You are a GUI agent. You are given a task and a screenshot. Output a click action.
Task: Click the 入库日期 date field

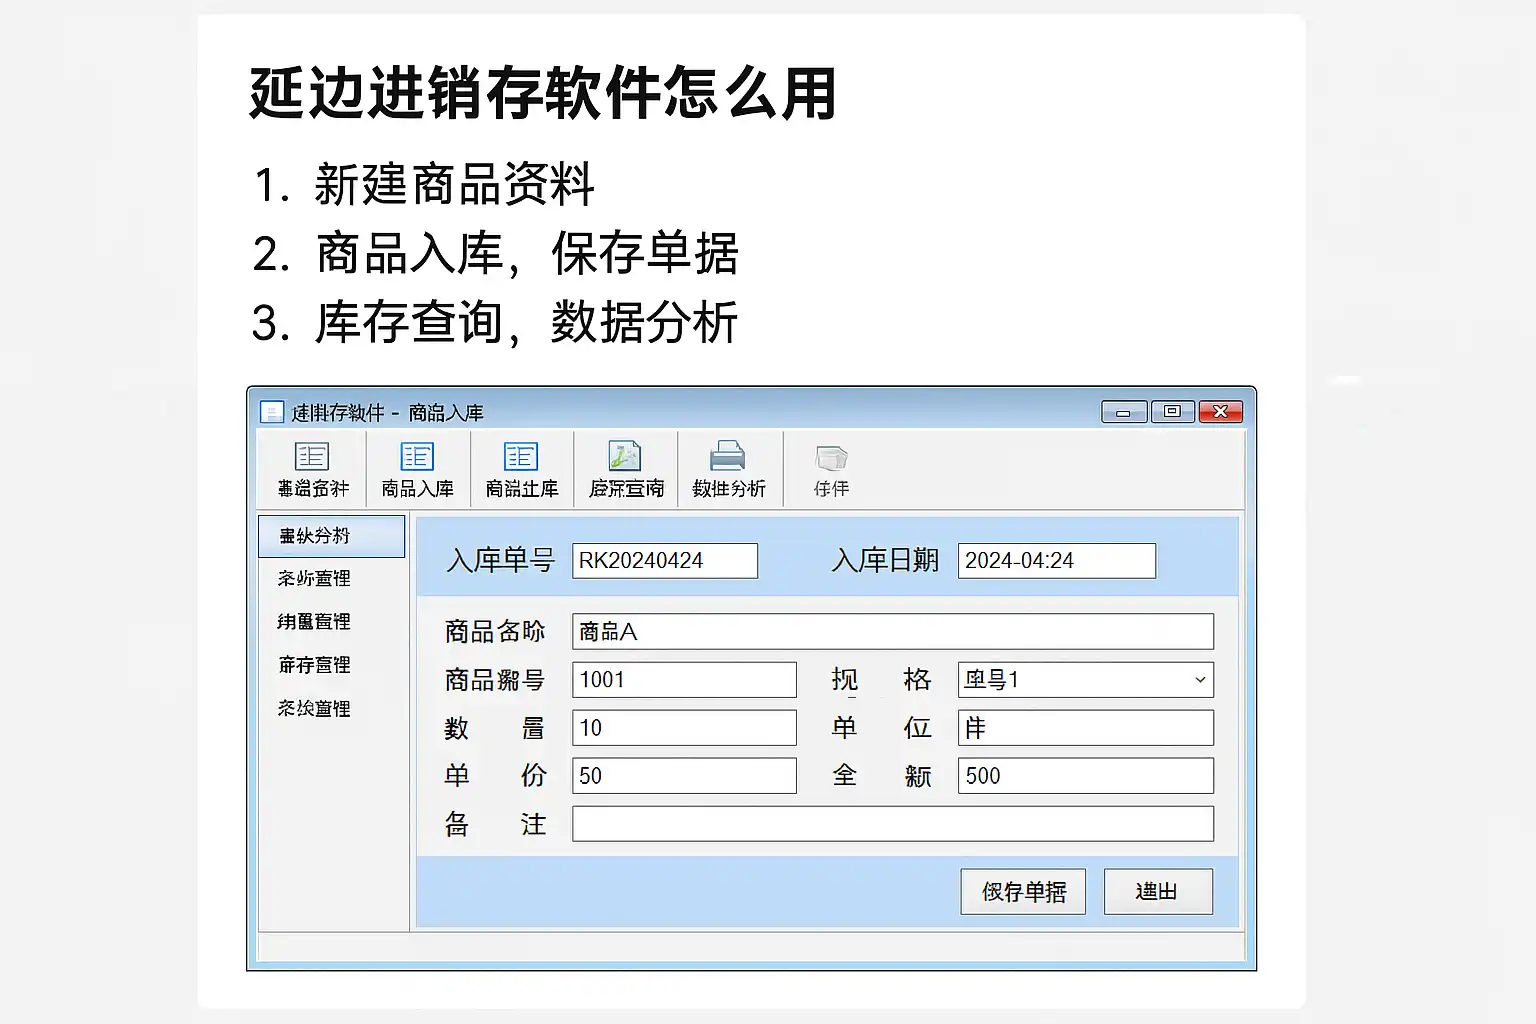[1057, 561]
